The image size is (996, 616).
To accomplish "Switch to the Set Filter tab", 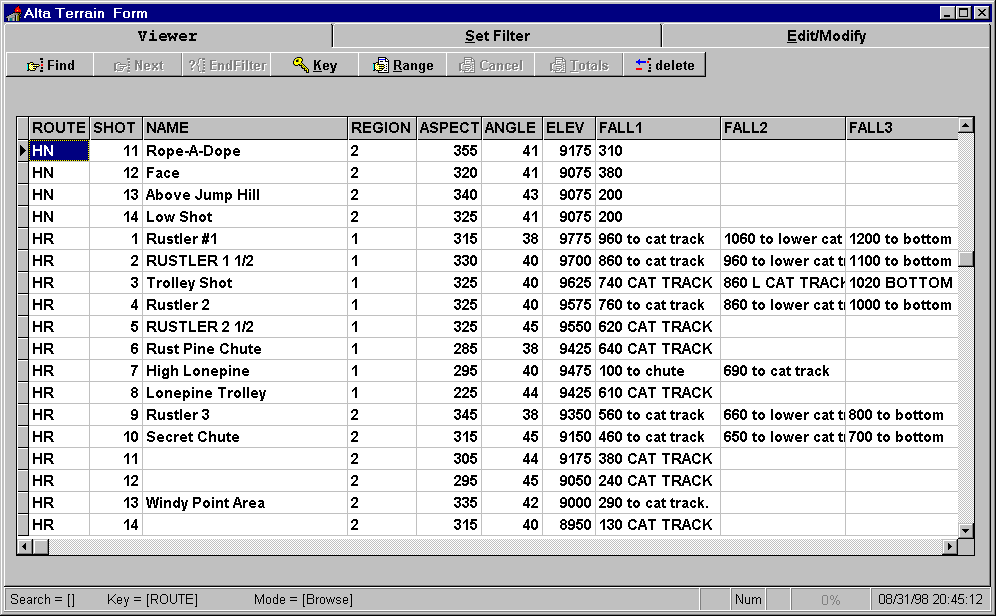I will (497, 36).
